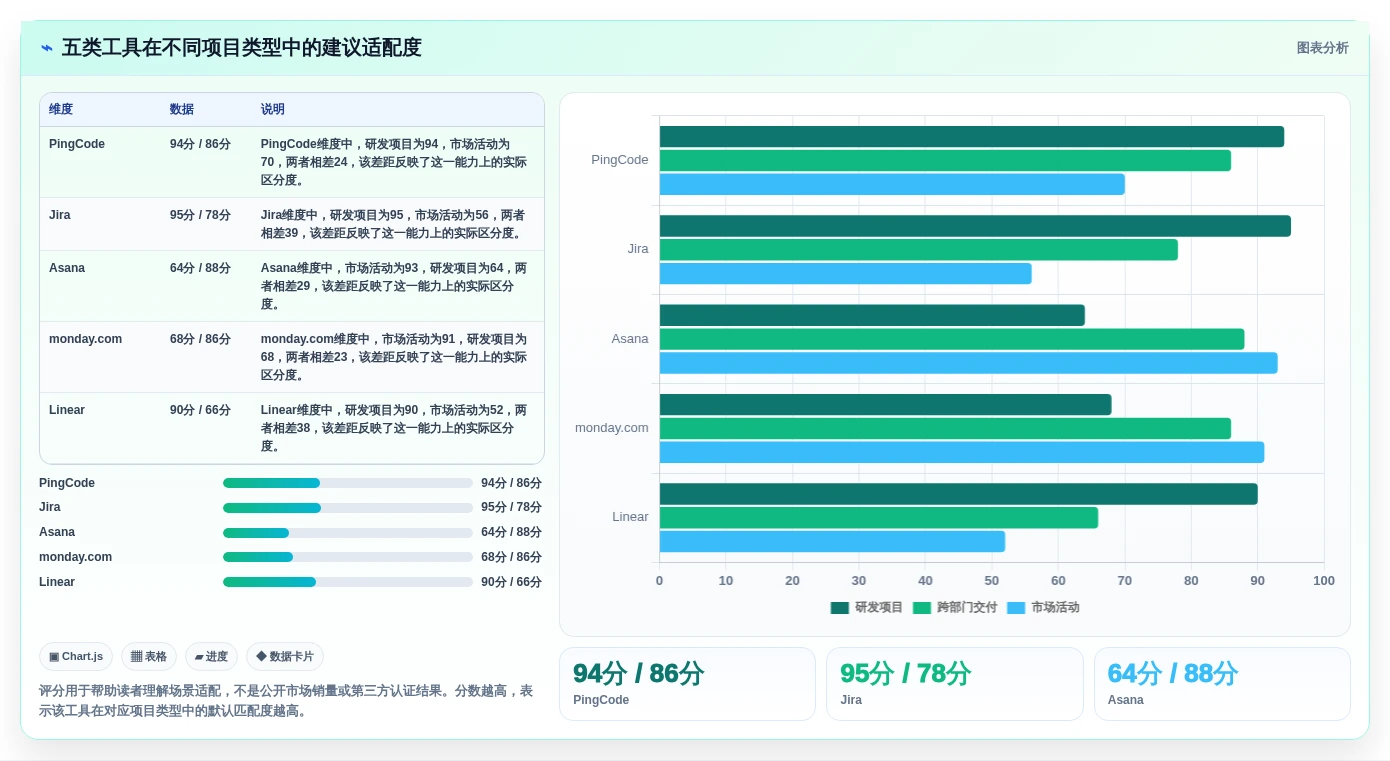The height and width of the screenshot is (761, 1390).
Task: Click the 五类工具 chart title heading
Action: click(242, 48)
